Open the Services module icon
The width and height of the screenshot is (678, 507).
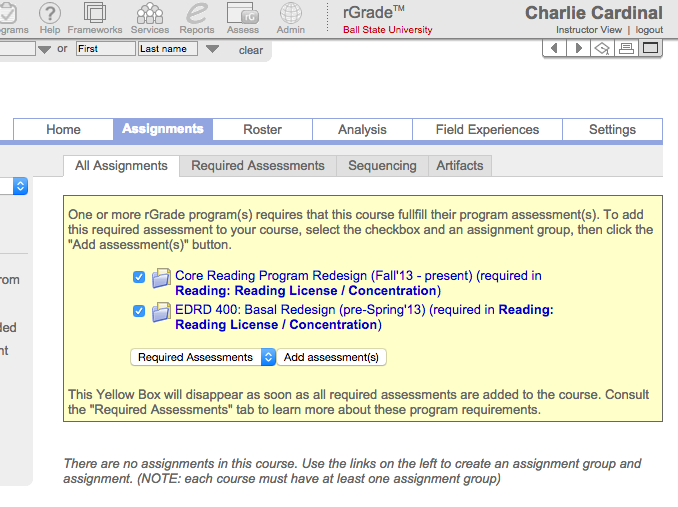coord(151,14)
